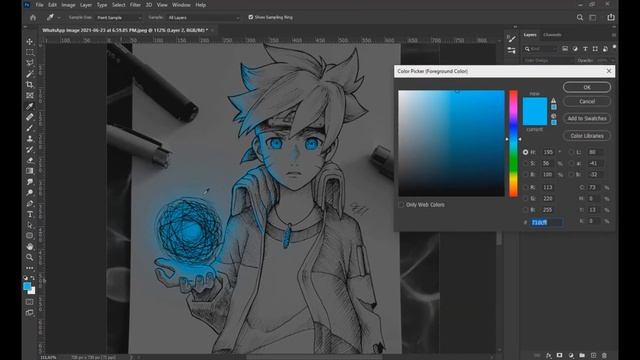Open the Image menu
Viewport: 640px width, 360px height.
68,5
